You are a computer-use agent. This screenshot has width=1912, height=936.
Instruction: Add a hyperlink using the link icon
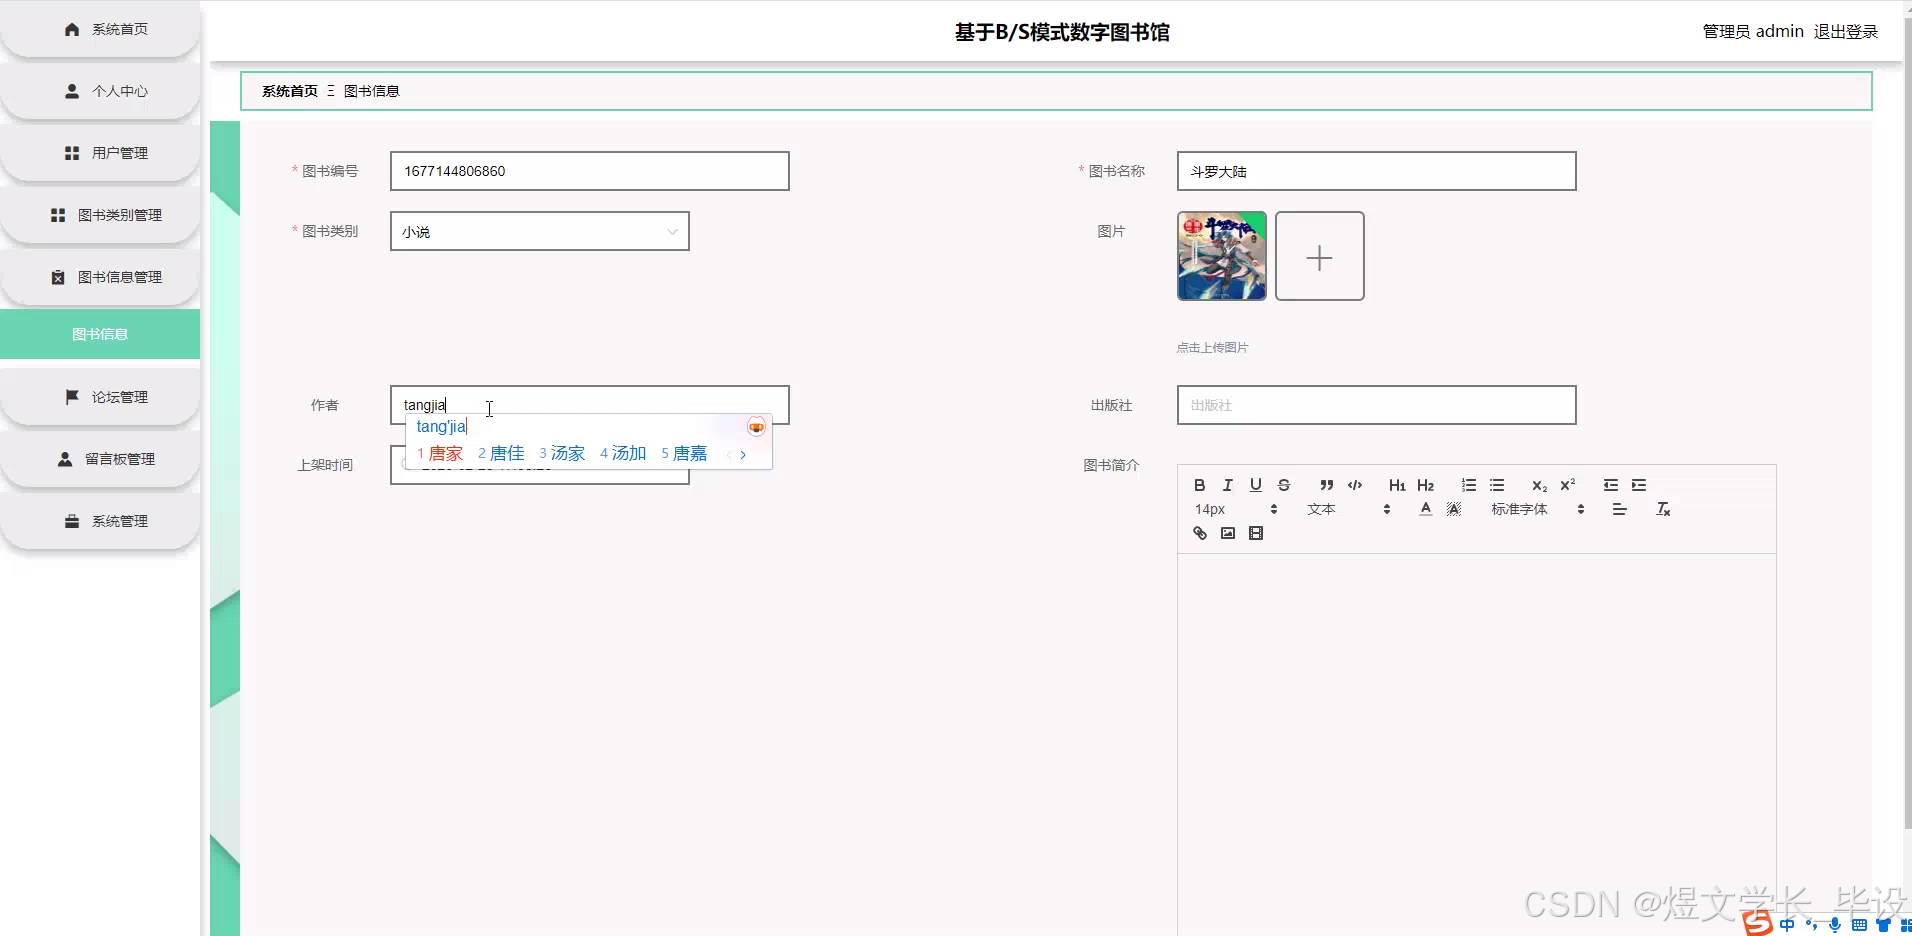point(1199,533)
